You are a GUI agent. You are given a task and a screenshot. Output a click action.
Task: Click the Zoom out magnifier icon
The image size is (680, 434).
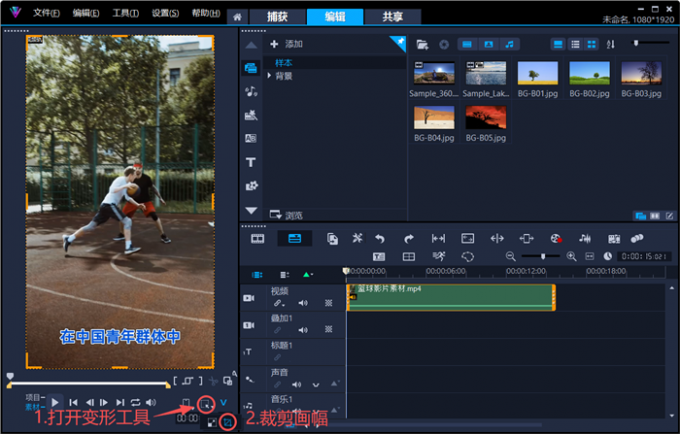[510, 257]
